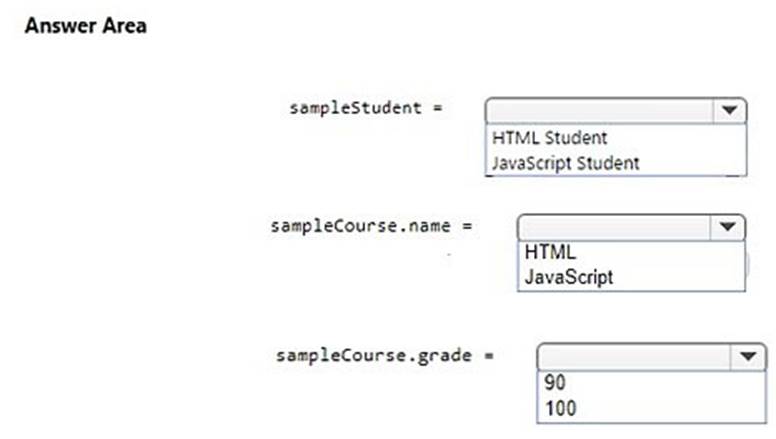Select 100 as the grade
This screenshot has width=776, height=439.
click(x=560, y=407)
